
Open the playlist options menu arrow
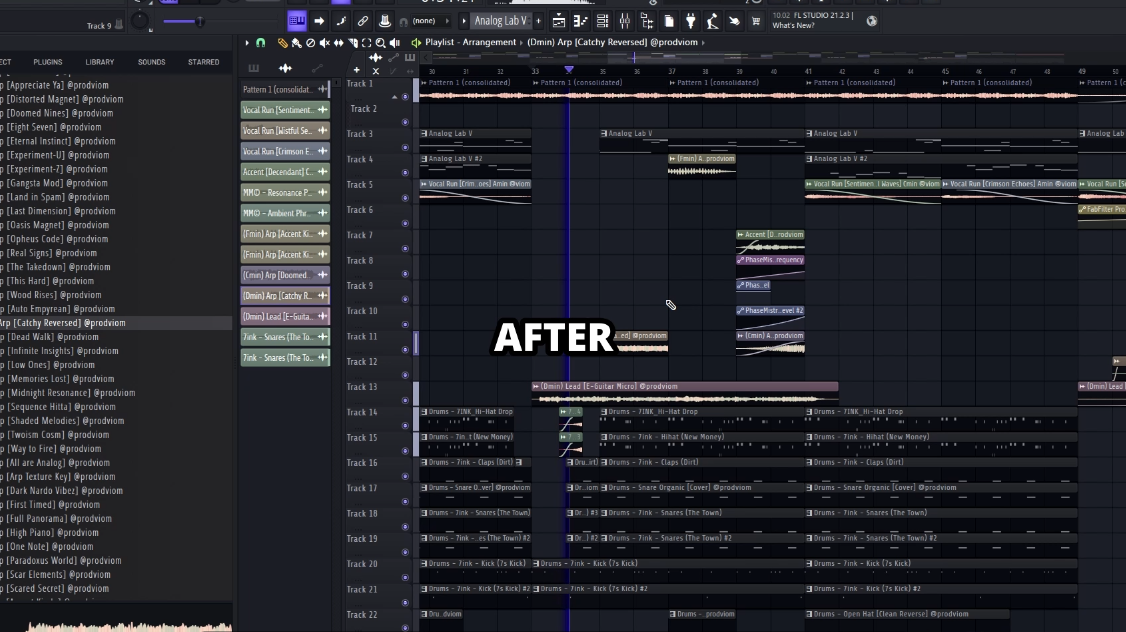[247, 43]
